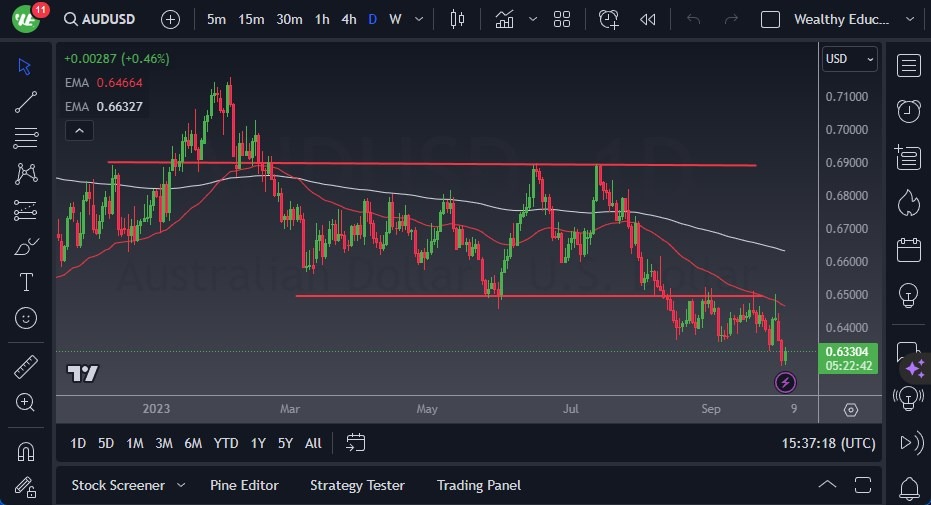Click the 4h timeframe button
The image size is (931, 505).
point(348,19)
